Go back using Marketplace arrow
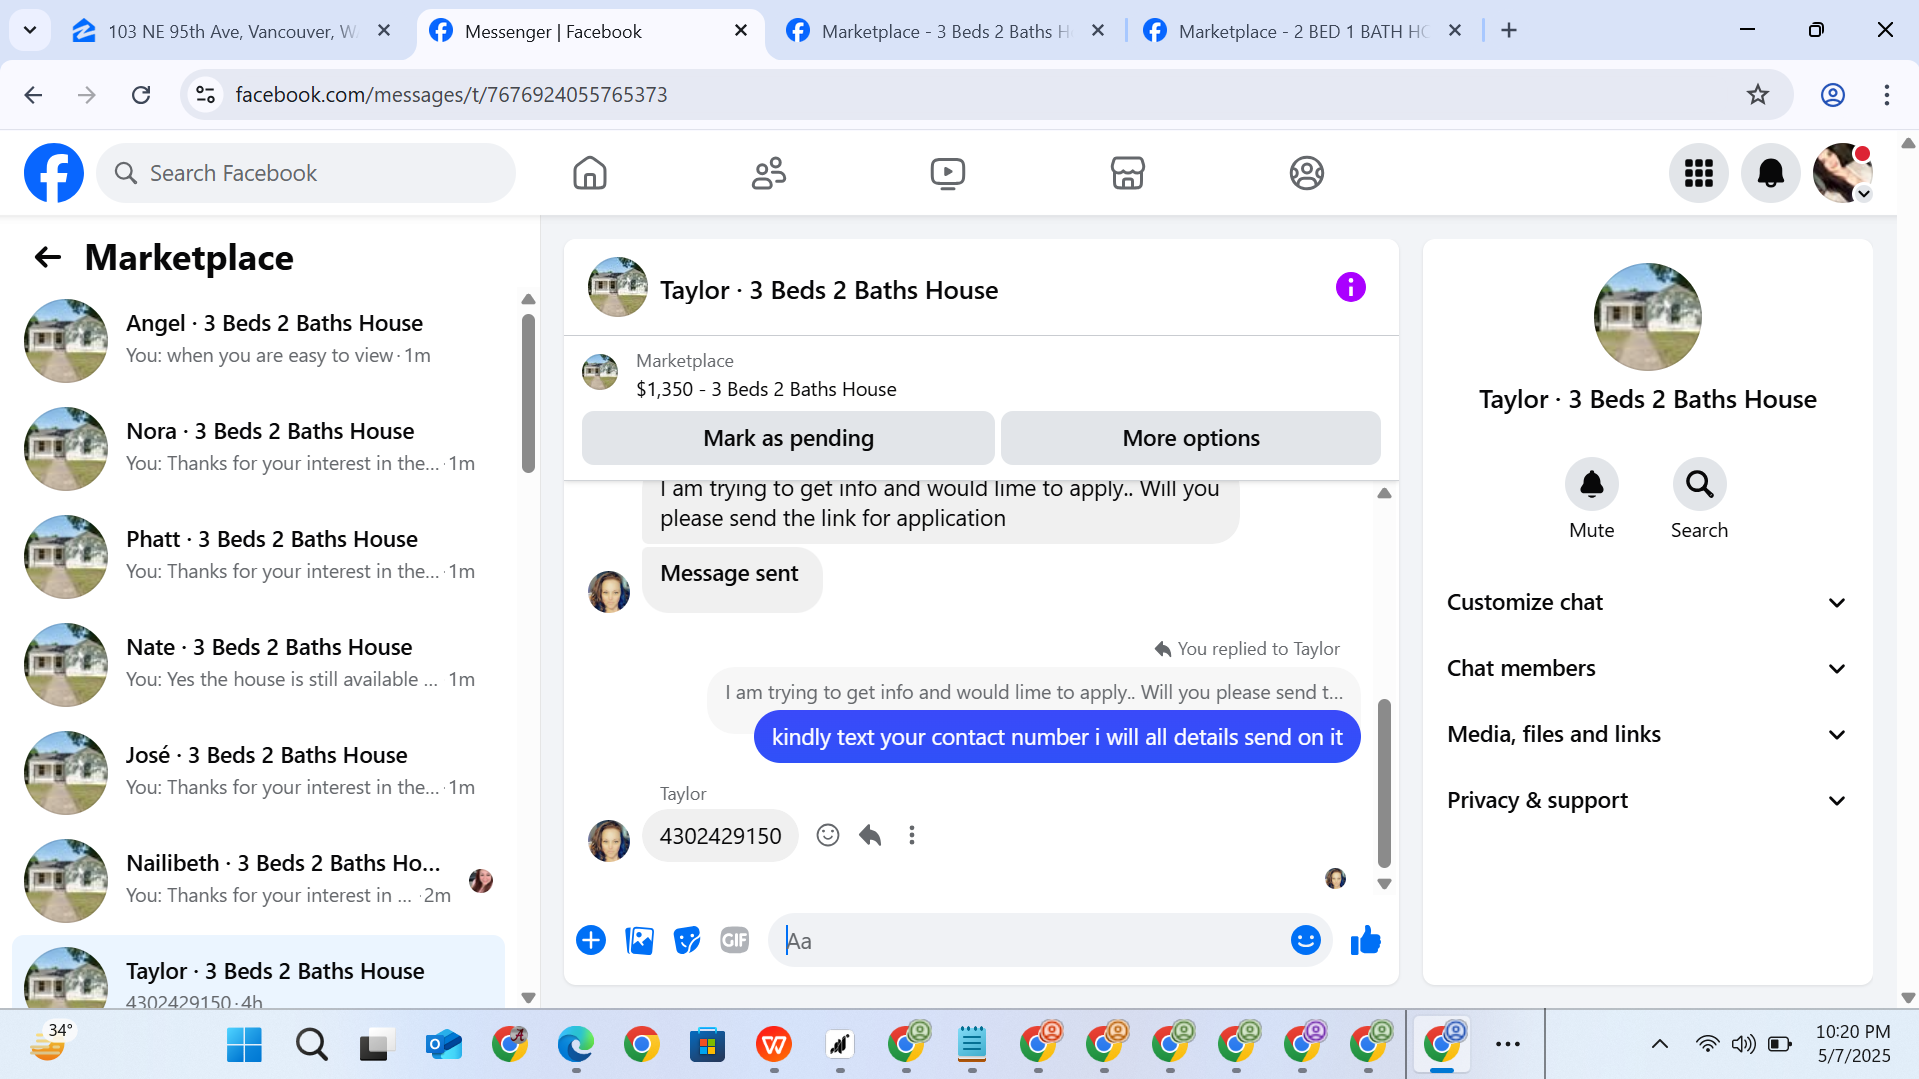 pos(47,258)
